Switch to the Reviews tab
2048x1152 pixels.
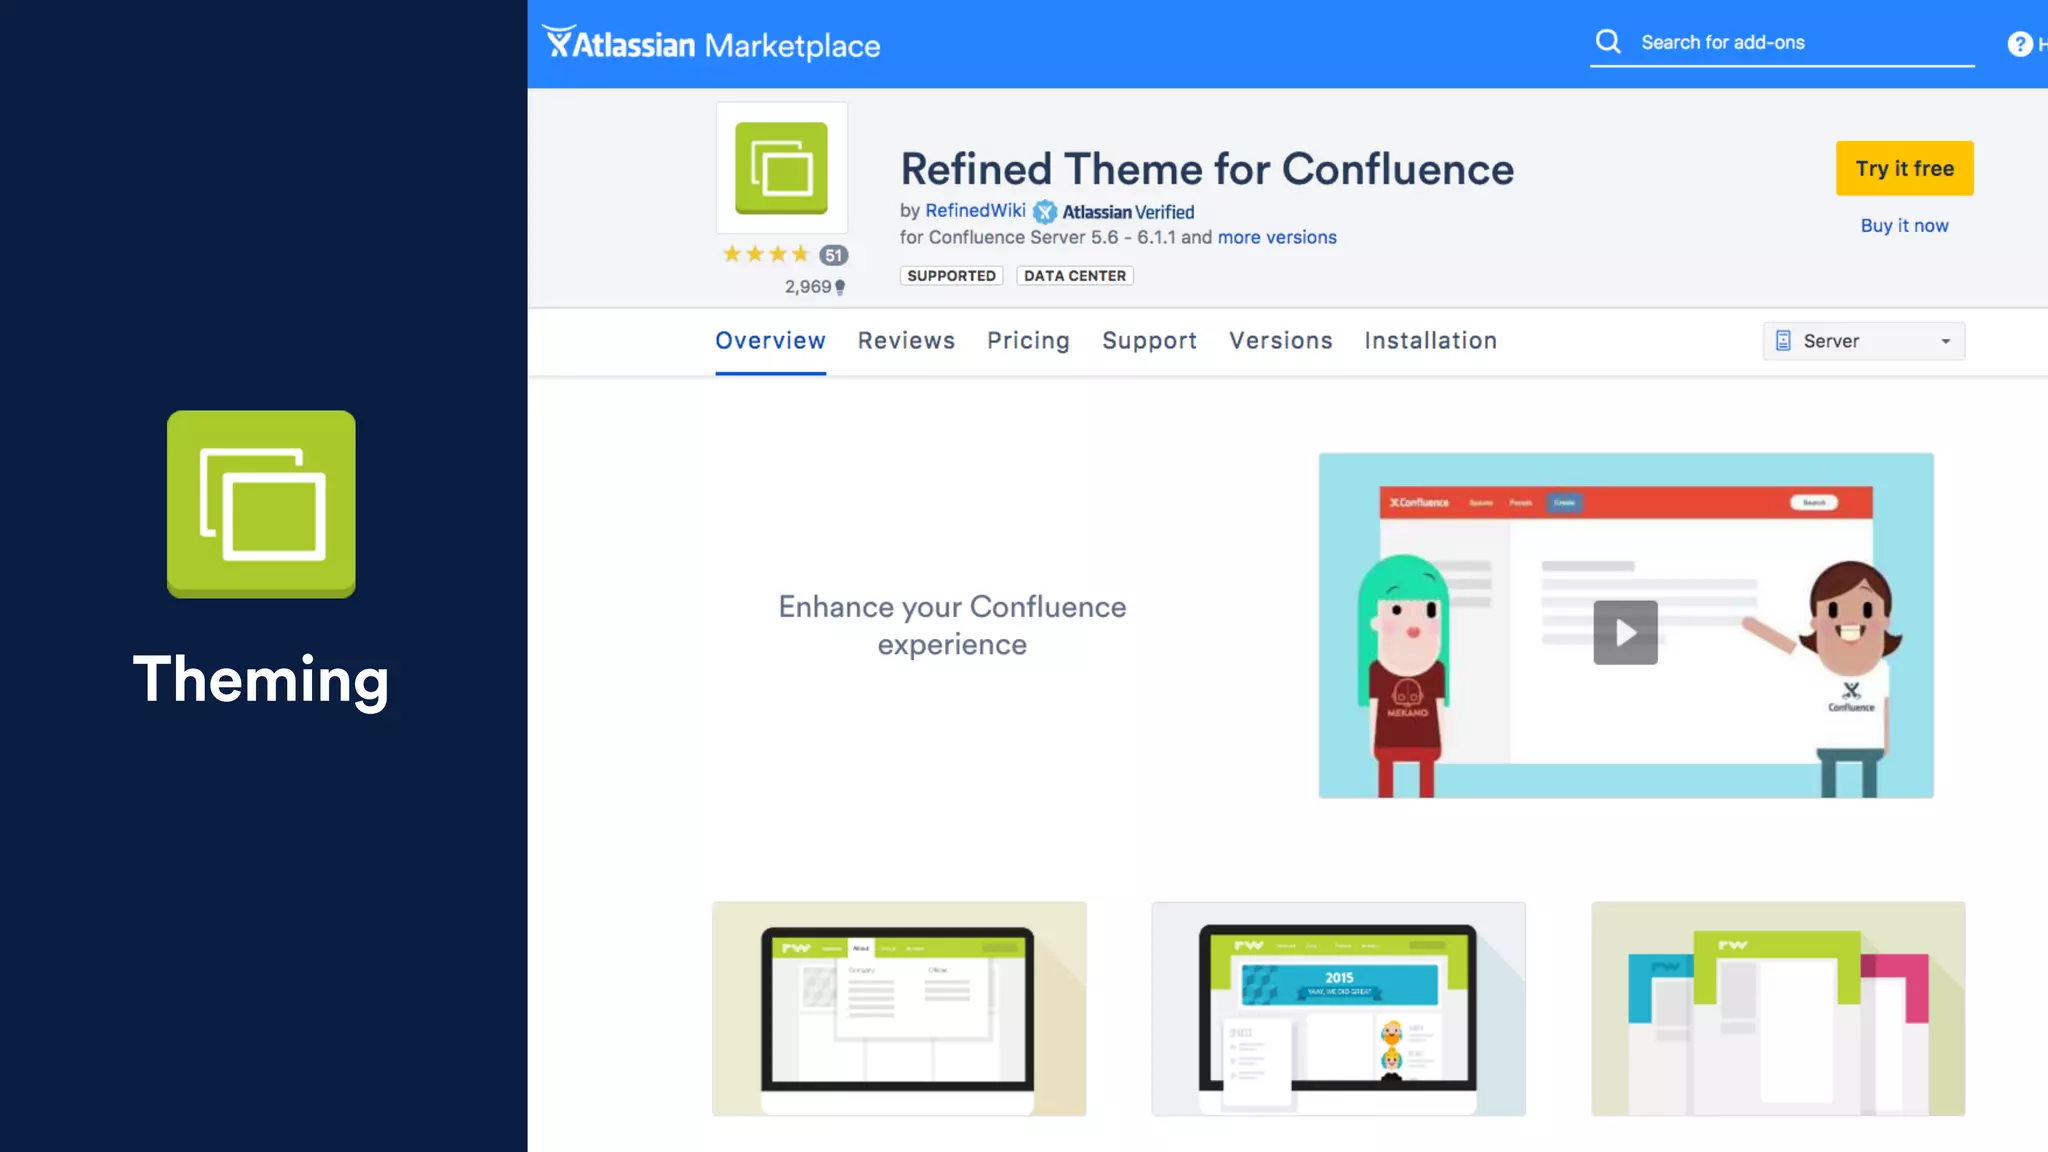[906, 341]
